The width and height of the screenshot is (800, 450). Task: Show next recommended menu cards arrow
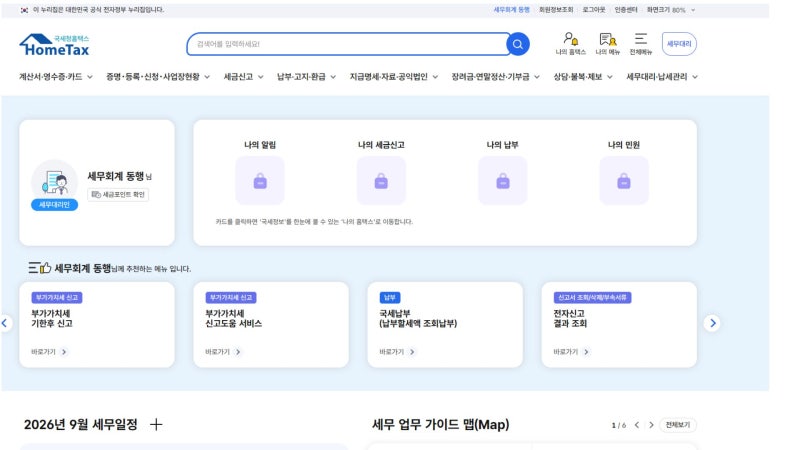point(712,323)
